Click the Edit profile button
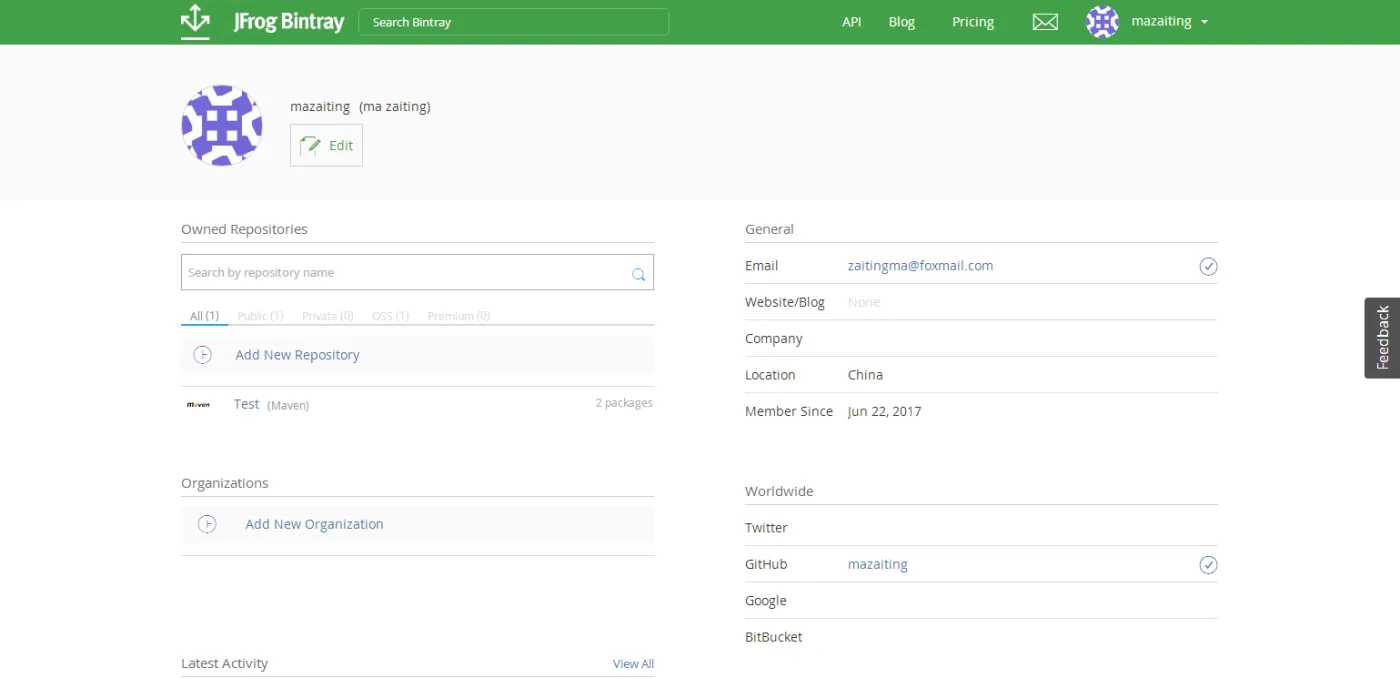The width and height of the screenshot is (1400, 678). pos(326,145)
